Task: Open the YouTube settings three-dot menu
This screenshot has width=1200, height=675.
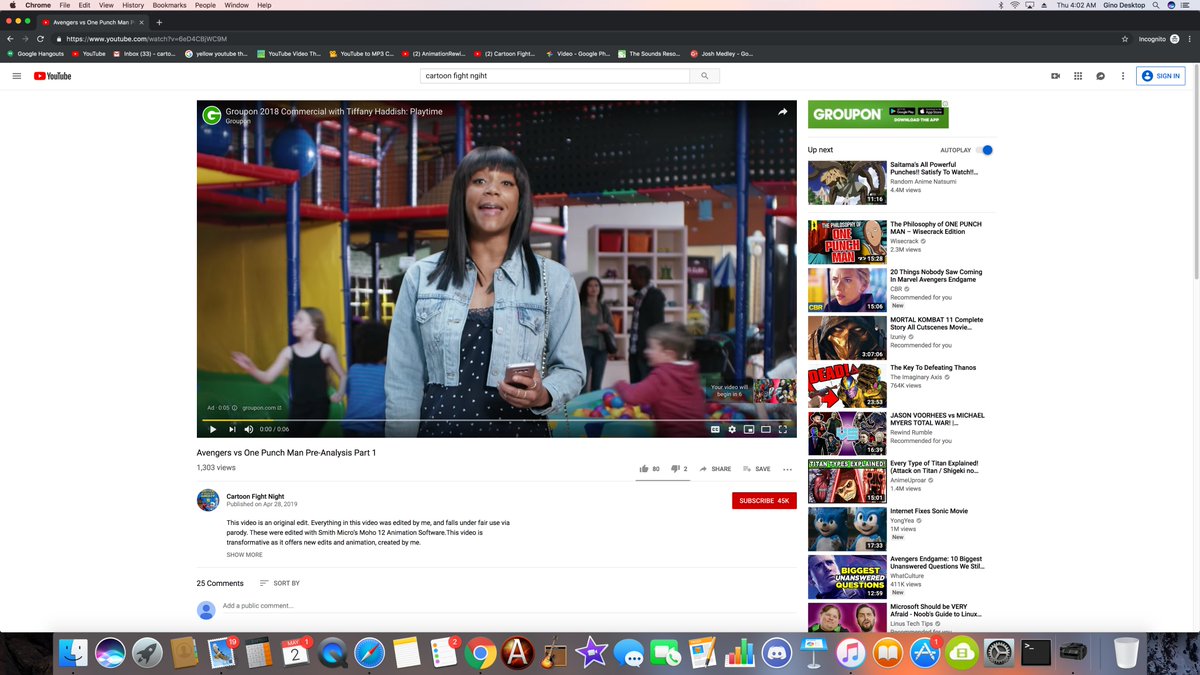Action: coord(1123,76)
